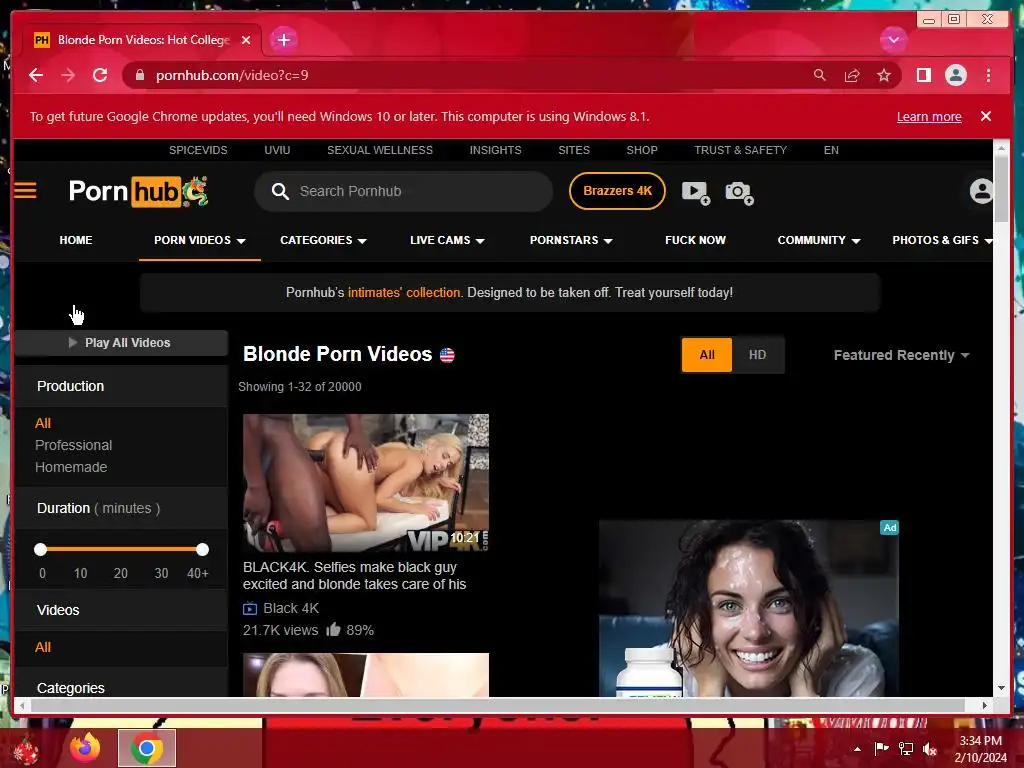
Task: Open the Shop link in the top bar
Action: 642,150
